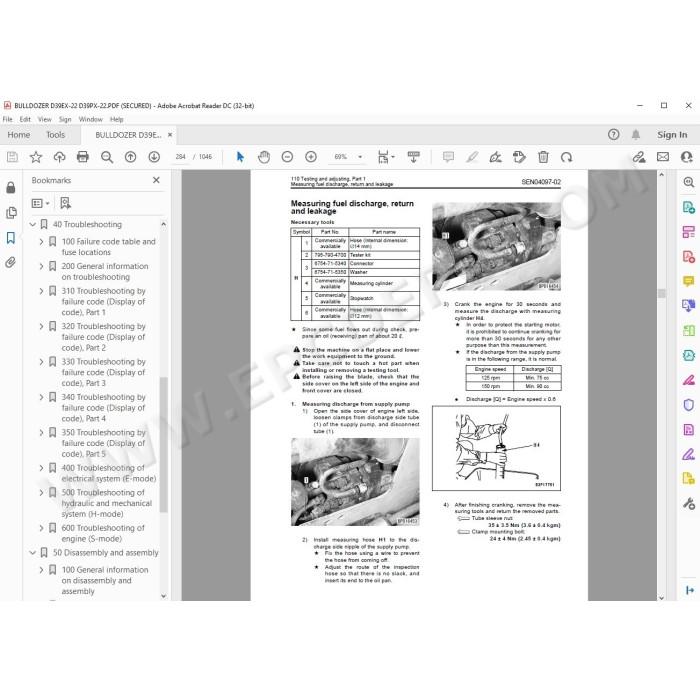Viewport: 700px width, 700px height.
Task: Click the Delete trash icon
Action: point(543,157)
